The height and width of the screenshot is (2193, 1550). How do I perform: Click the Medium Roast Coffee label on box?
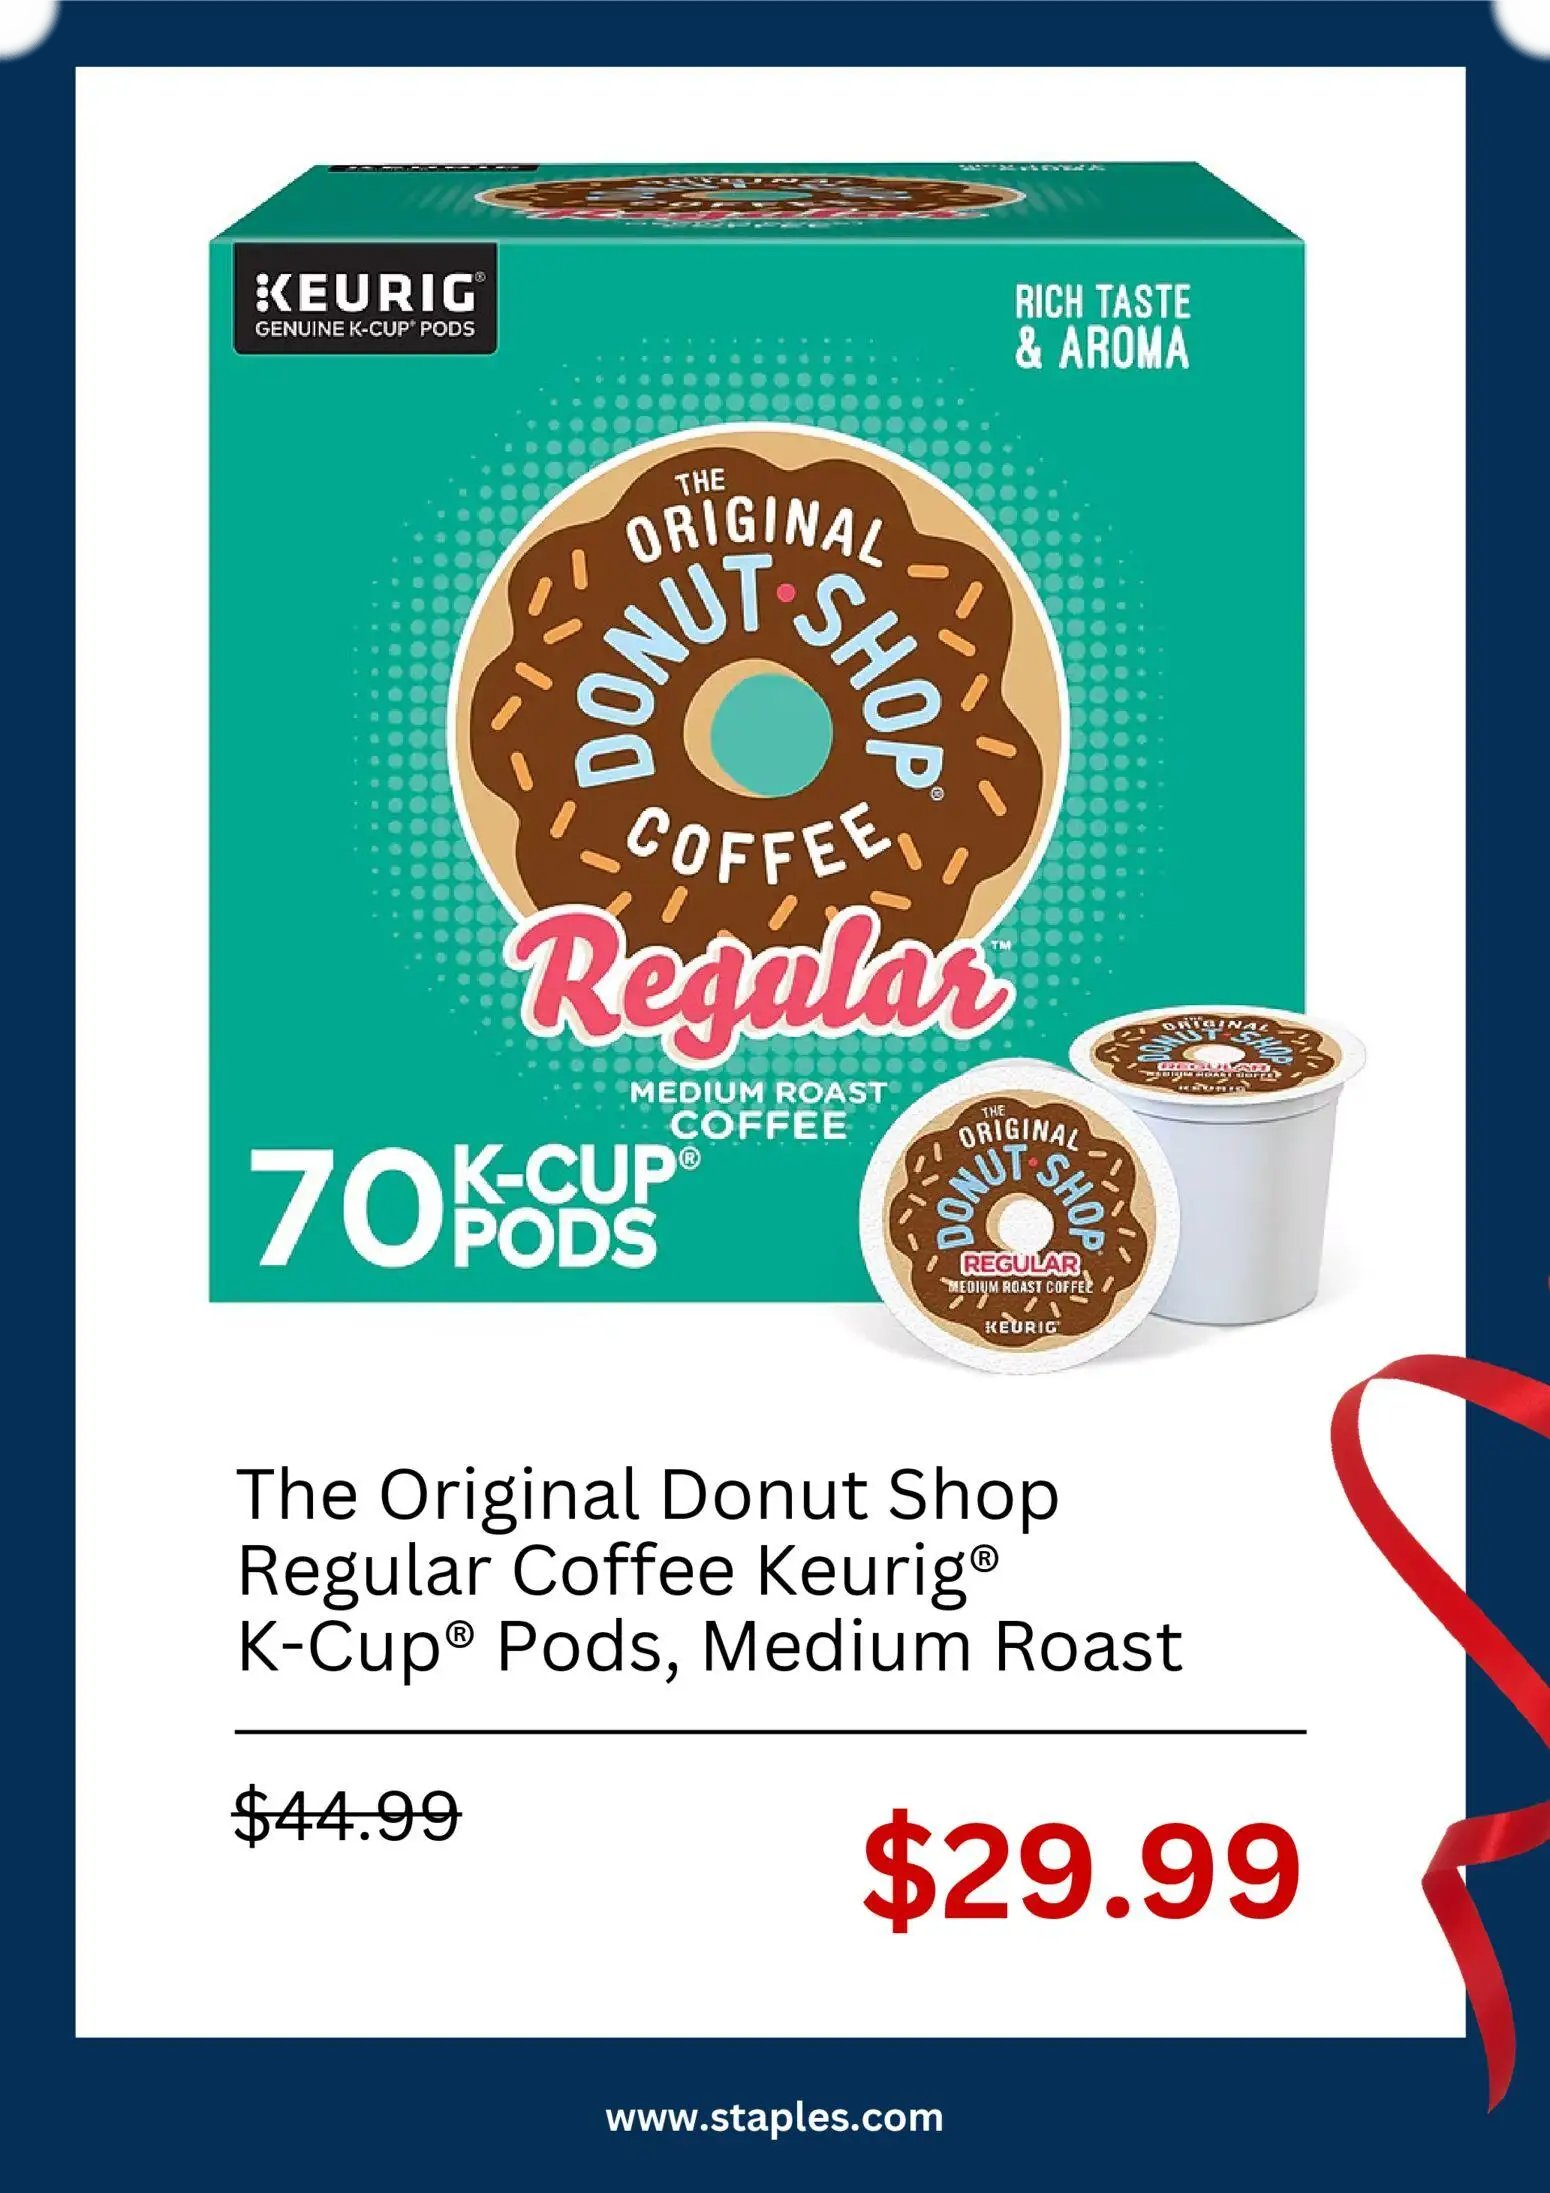point(758,1110)
